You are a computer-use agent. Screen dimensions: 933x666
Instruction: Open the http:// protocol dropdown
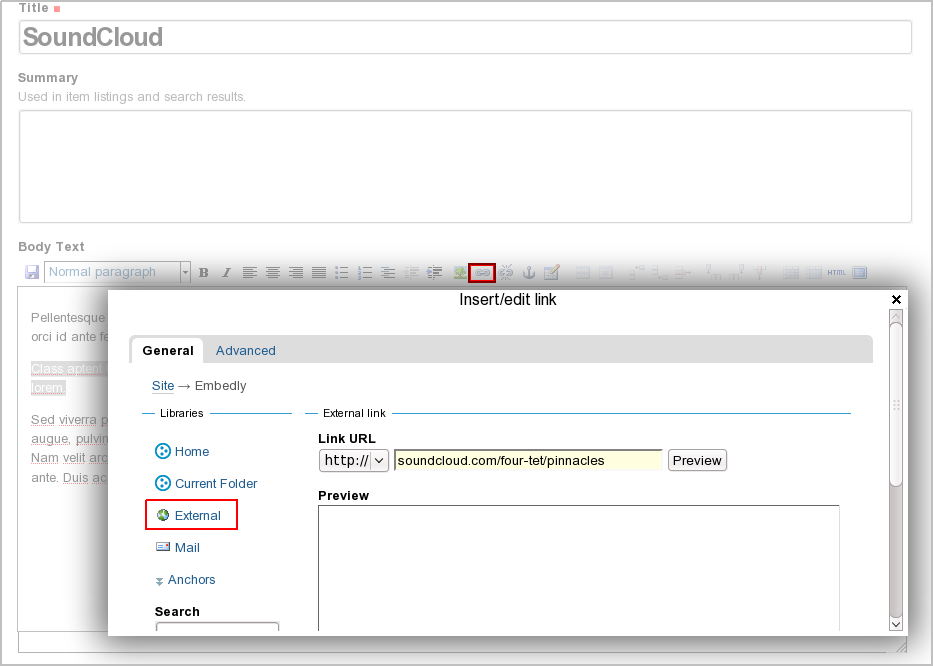coord(354,461)
